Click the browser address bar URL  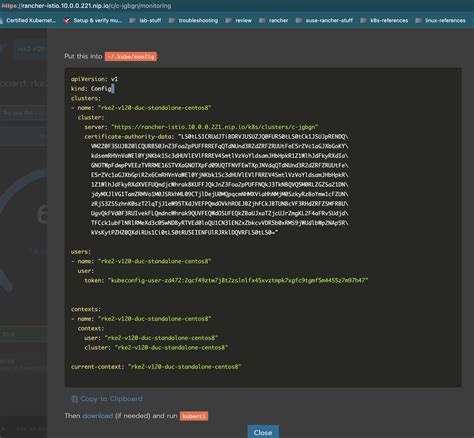tap(86, 6)
